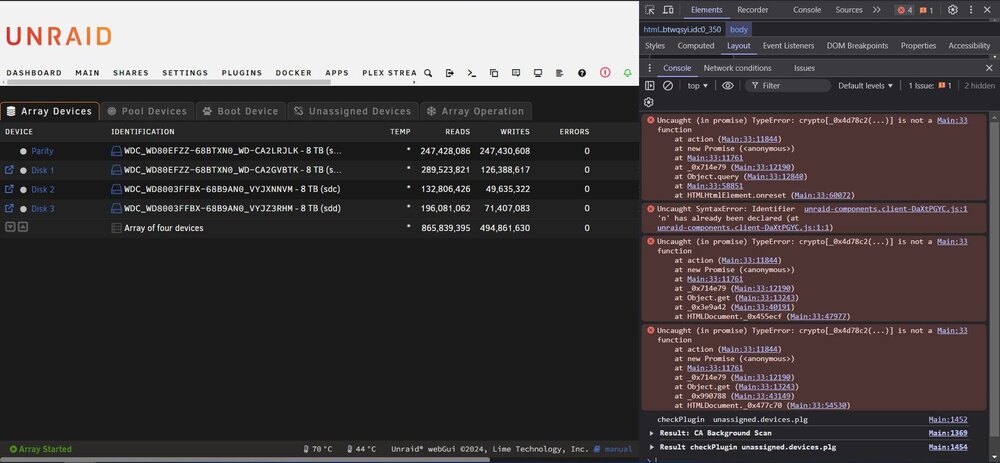The height and width of the screenshot is (463, 1000).
Task: Click the drive icon beside WD-CA2GVBTK
Action: 116,170
